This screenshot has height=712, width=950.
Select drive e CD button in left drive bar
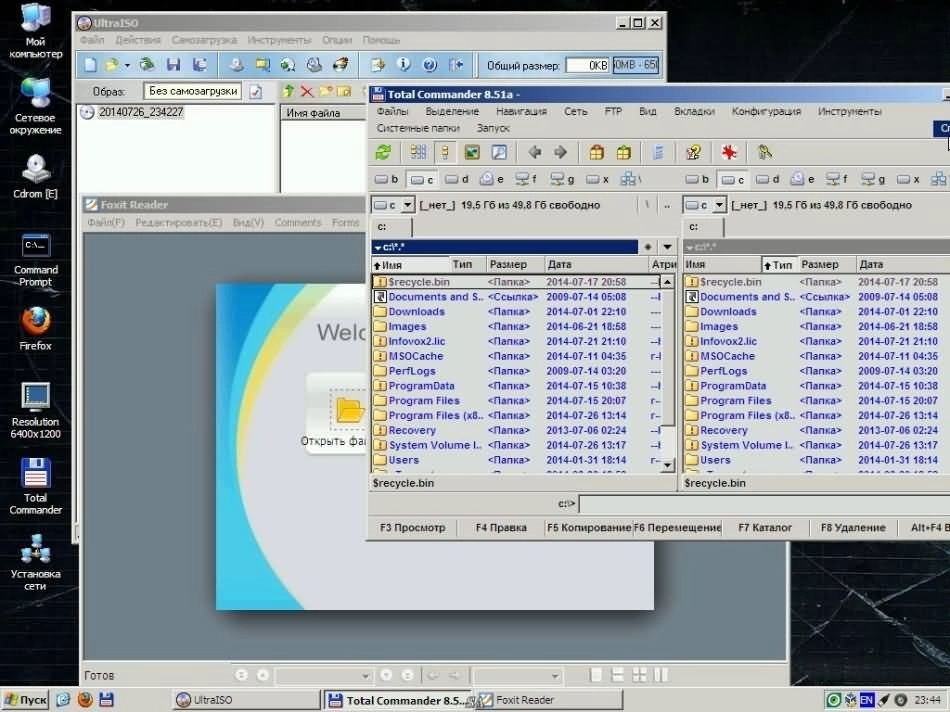[491, 179]
